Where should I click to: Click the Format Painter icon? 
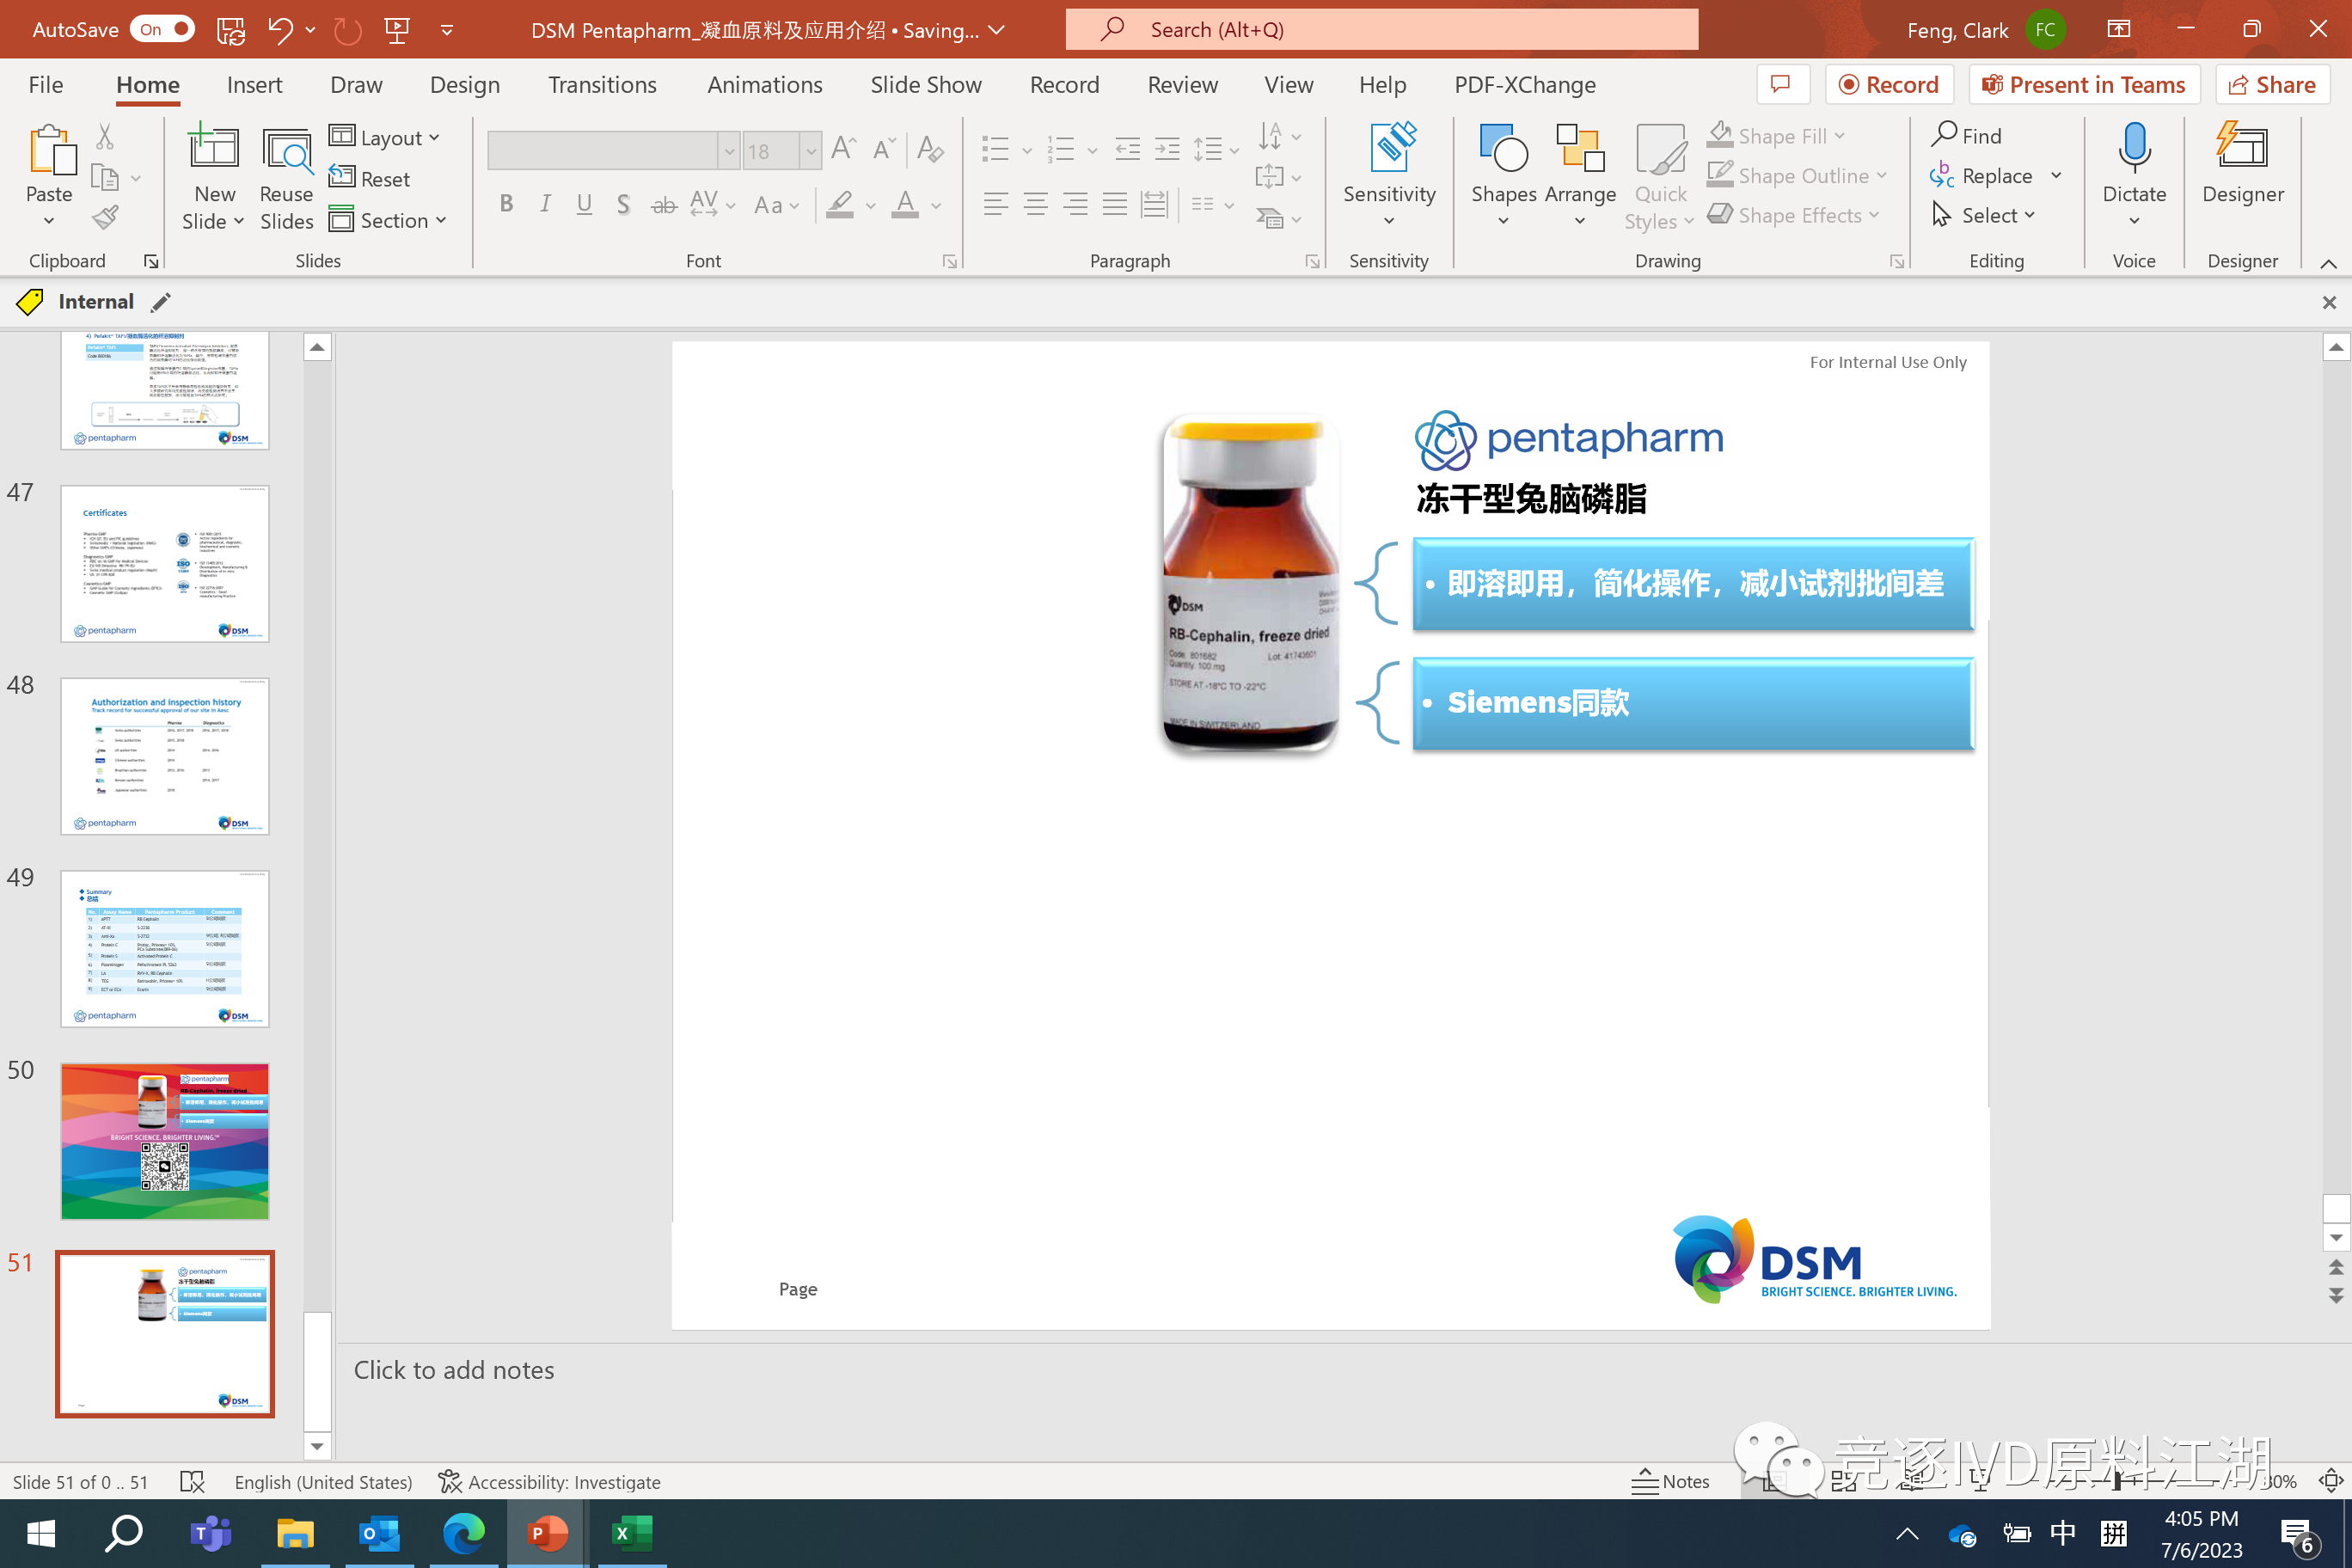tap(105, 217)
